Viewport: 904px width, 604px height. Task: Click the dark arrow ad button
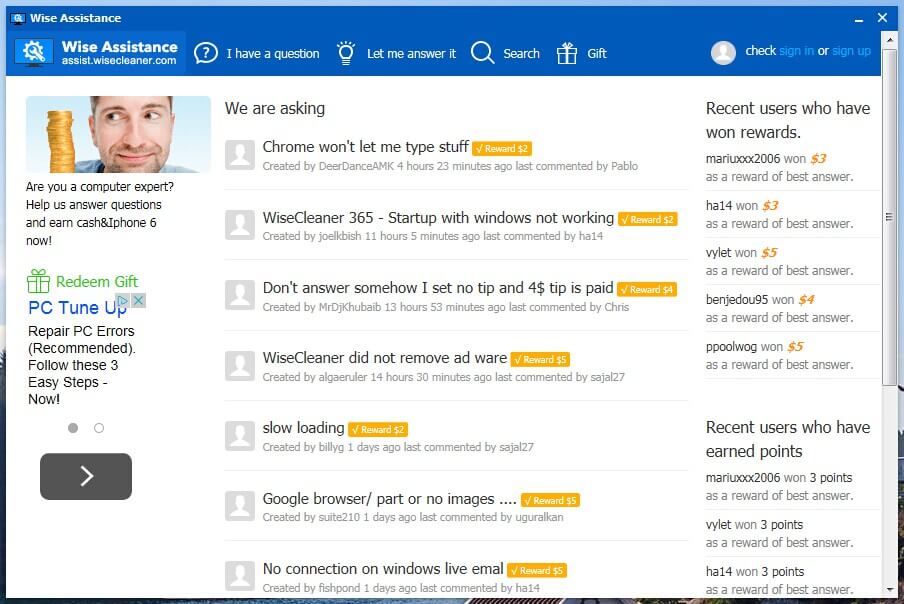click(86, 476)
